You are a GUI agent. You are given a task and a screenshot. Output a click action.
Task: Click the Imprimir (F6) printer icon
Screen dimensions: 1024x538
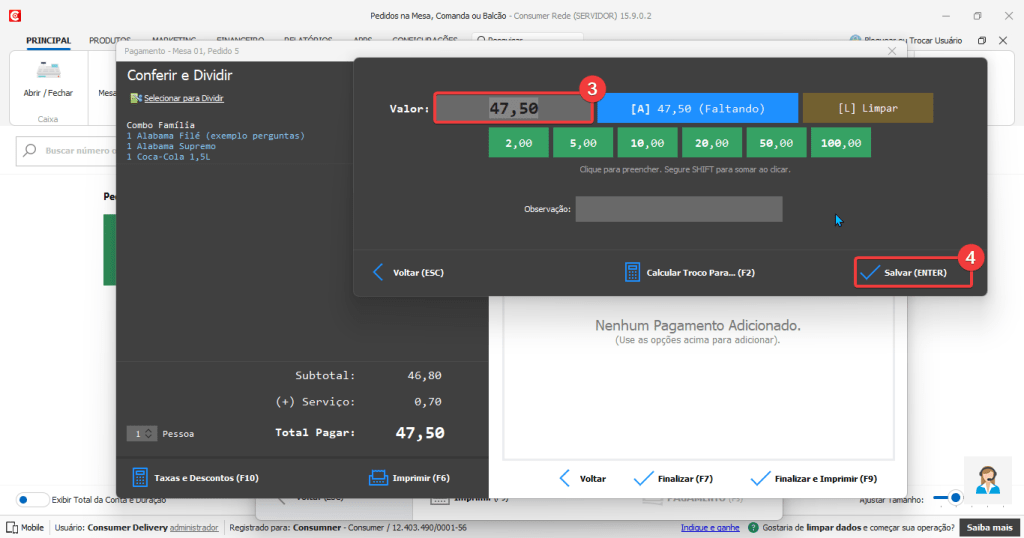coord(378,478)
